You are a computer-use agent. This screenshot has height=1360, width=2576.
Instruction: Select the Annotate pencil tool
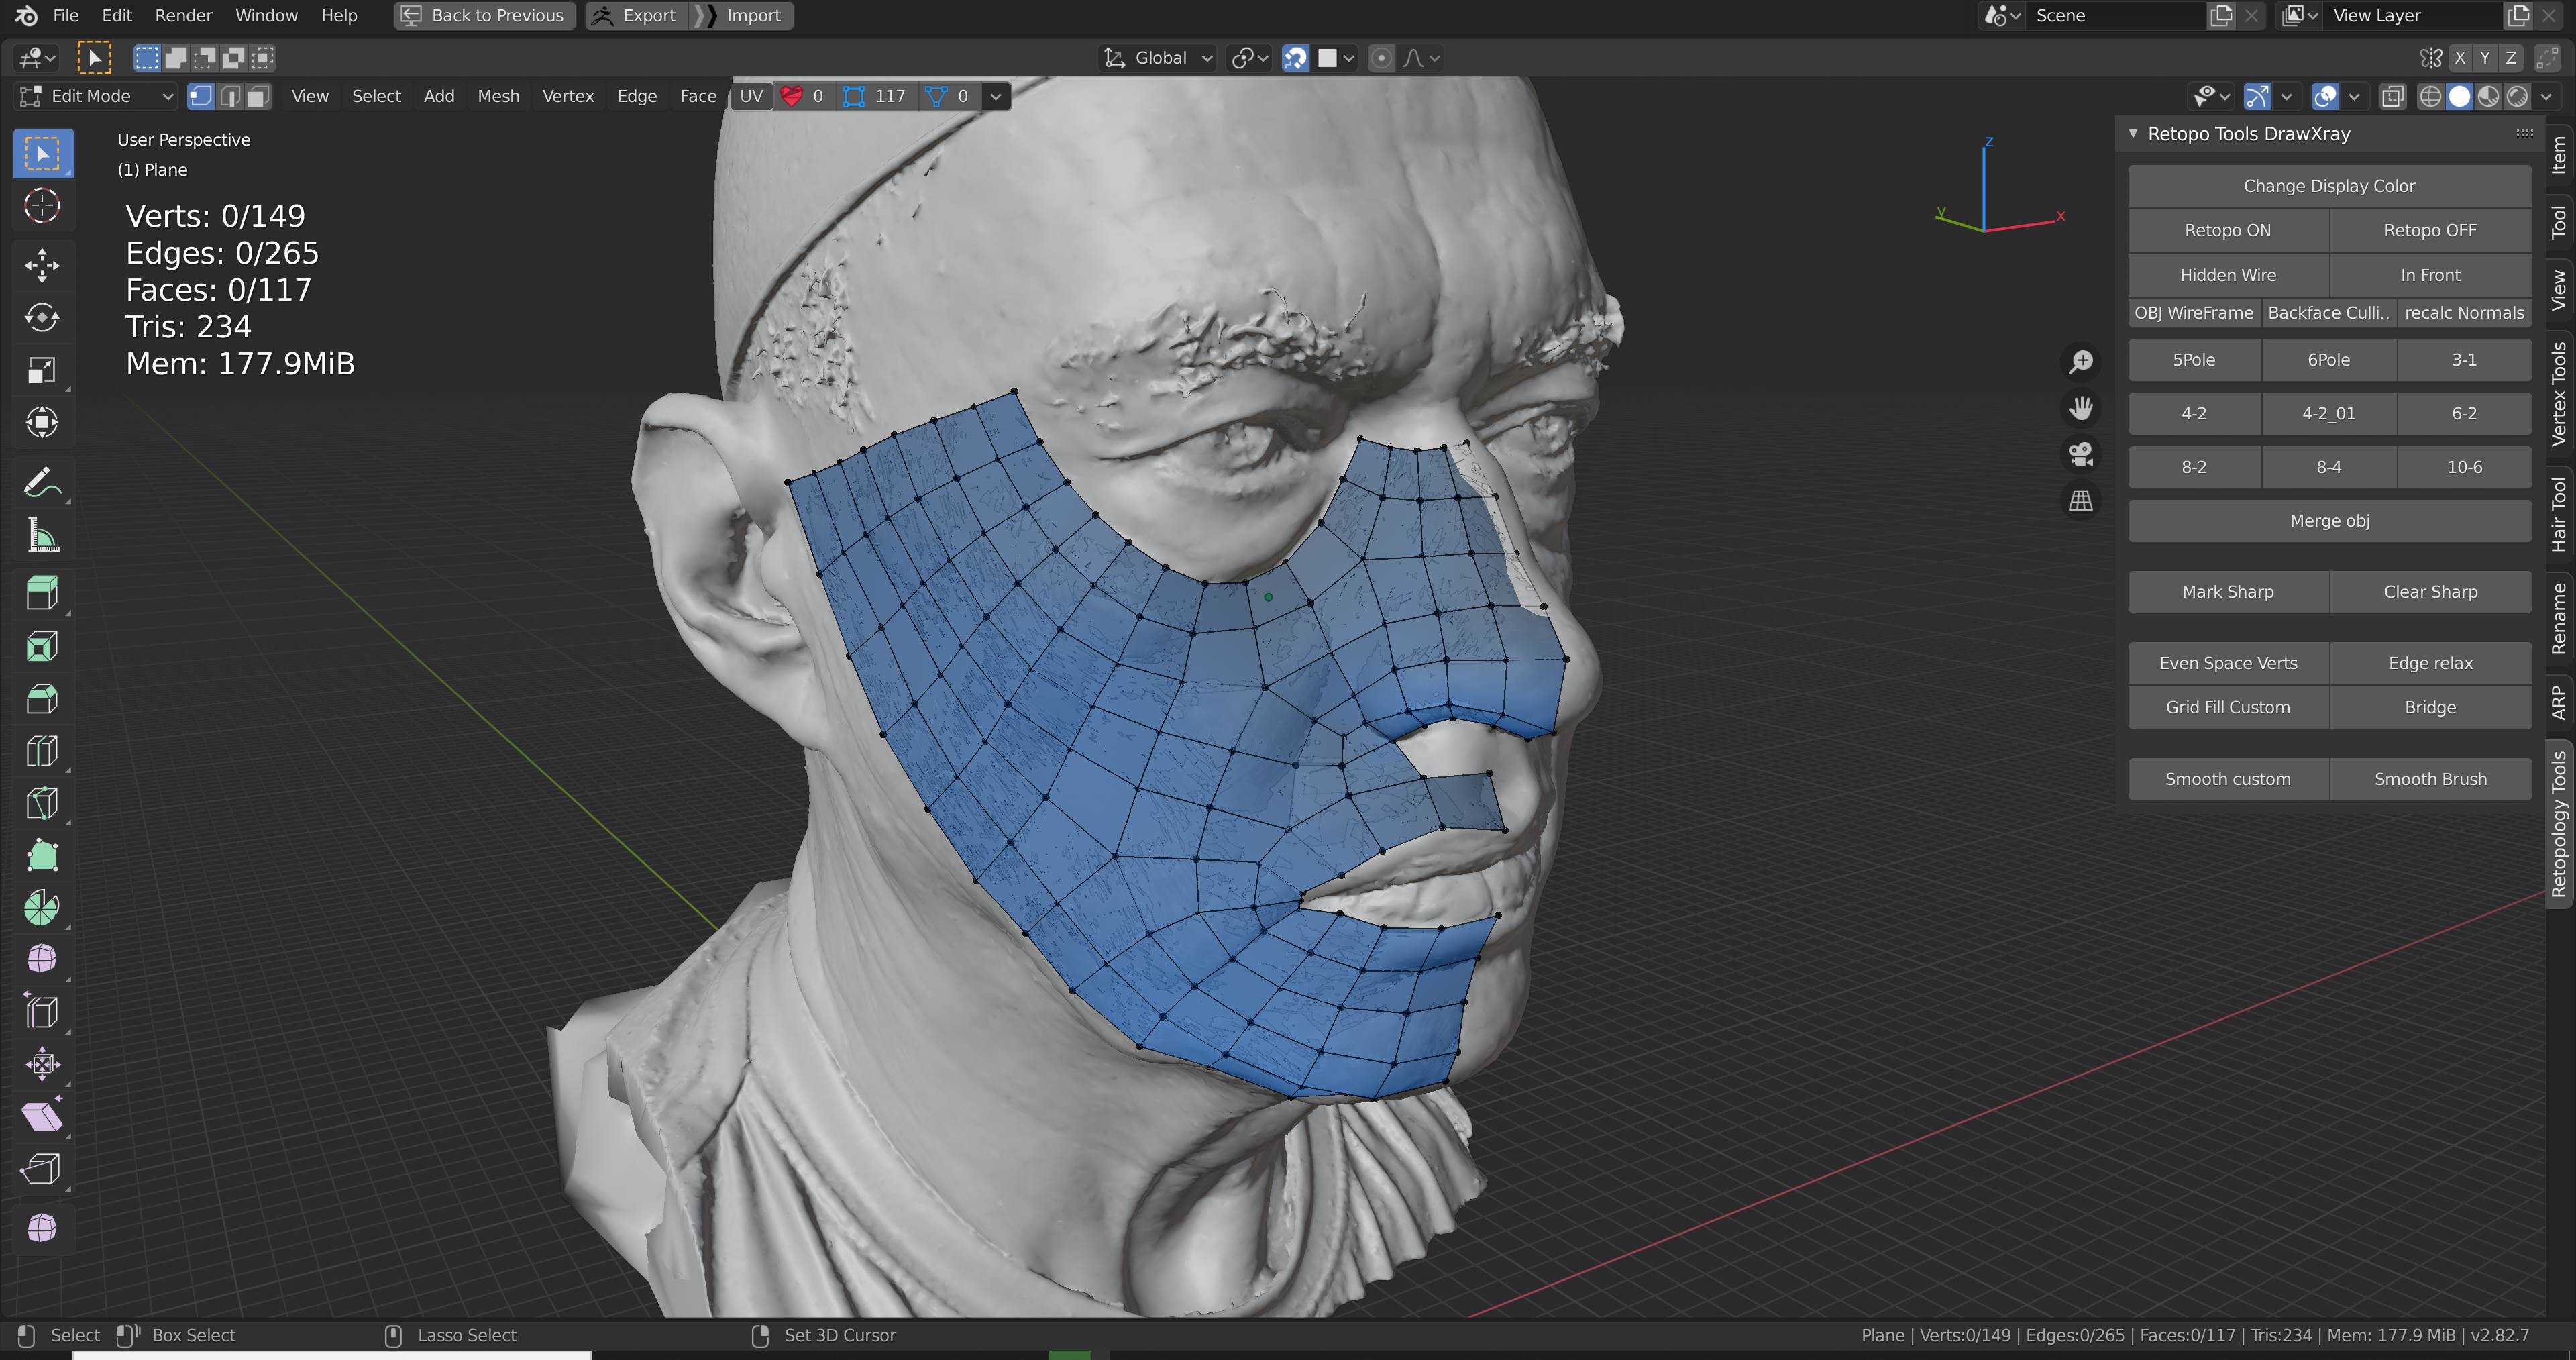(42, 483)
